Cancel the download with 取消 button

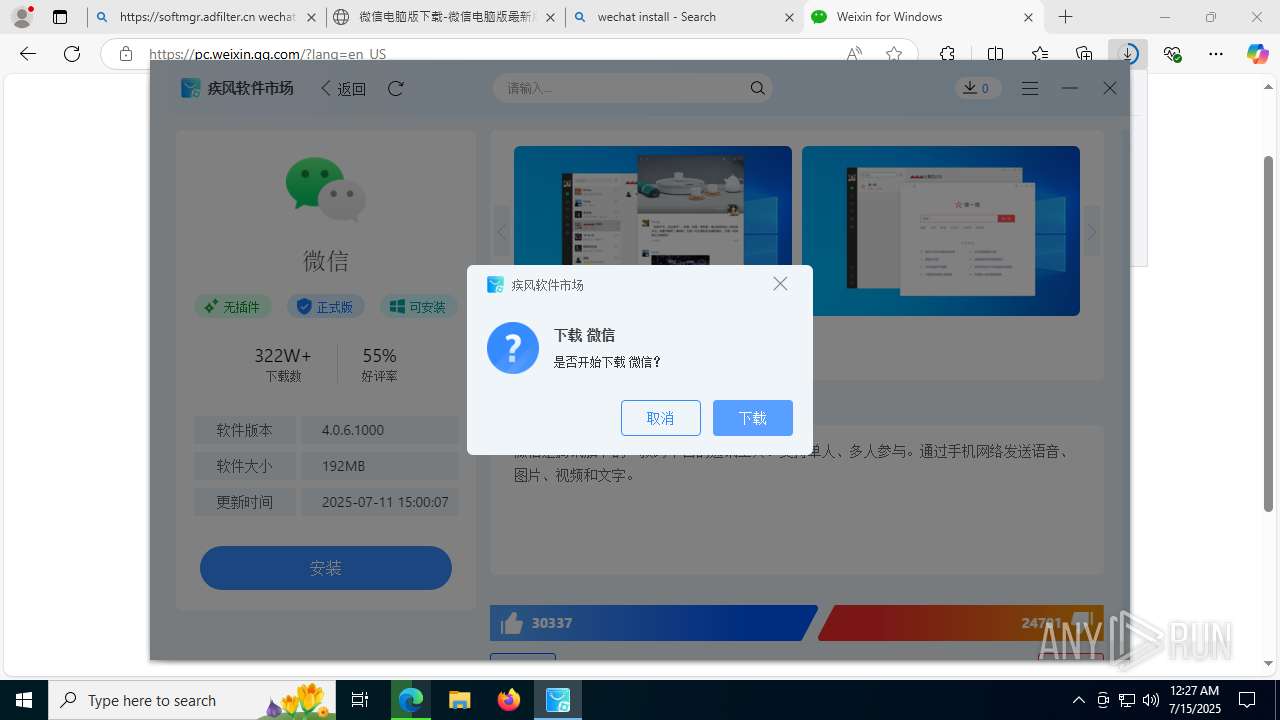[660, 418]
